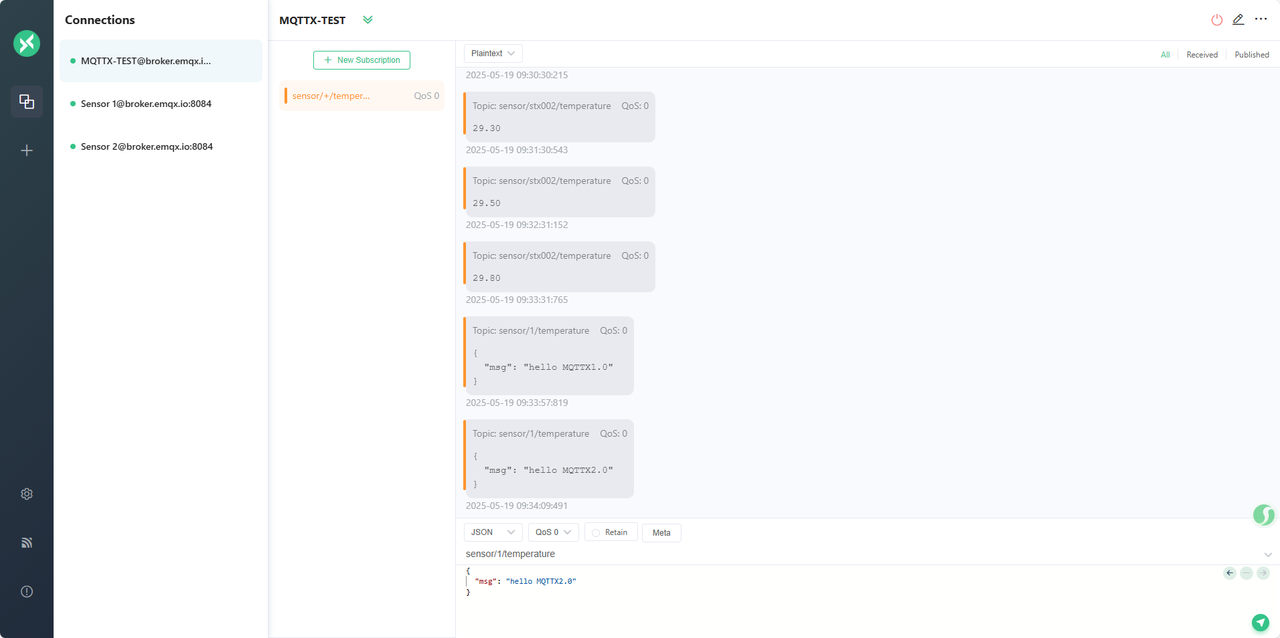Open the Log feed icon in sidebar
The image size is (1280, 638).
[x=27, y=543]
